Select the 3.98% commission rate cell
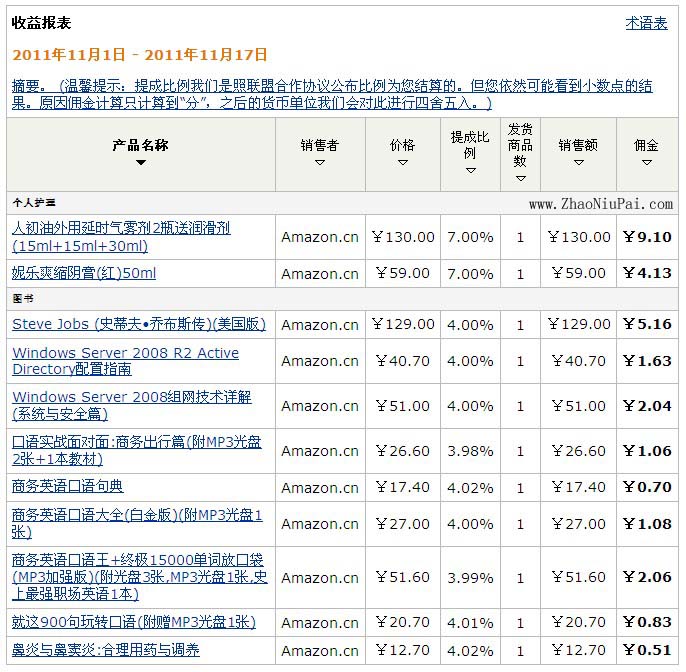 click(470, 451)
